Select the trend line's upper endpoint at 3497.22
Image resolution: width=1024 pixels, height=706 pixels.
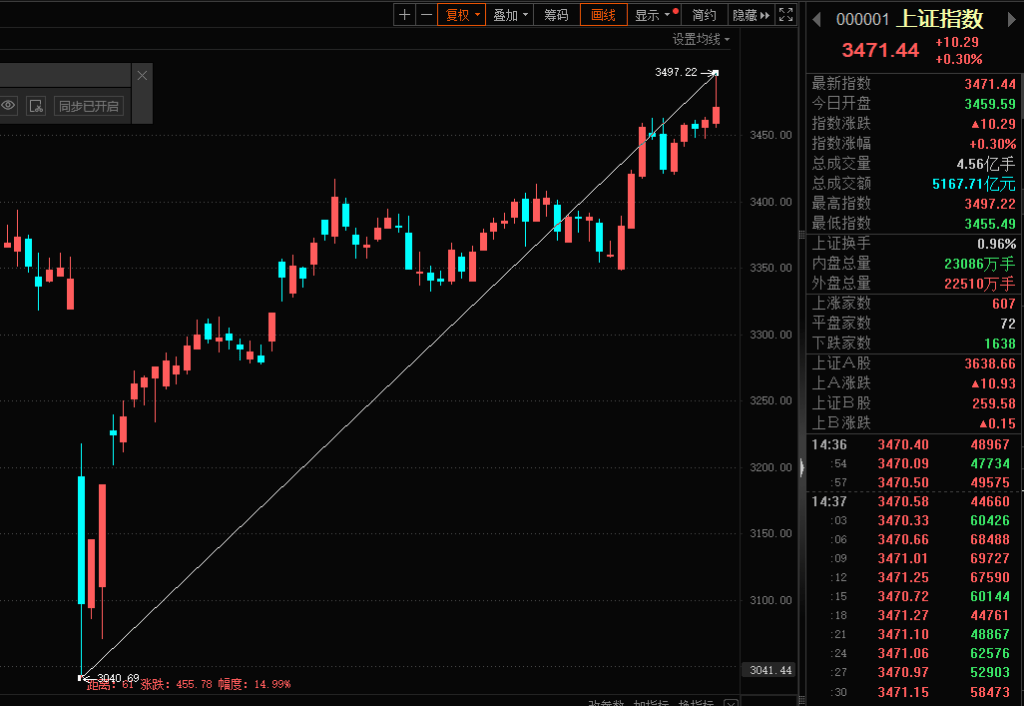tap(716, 72)
